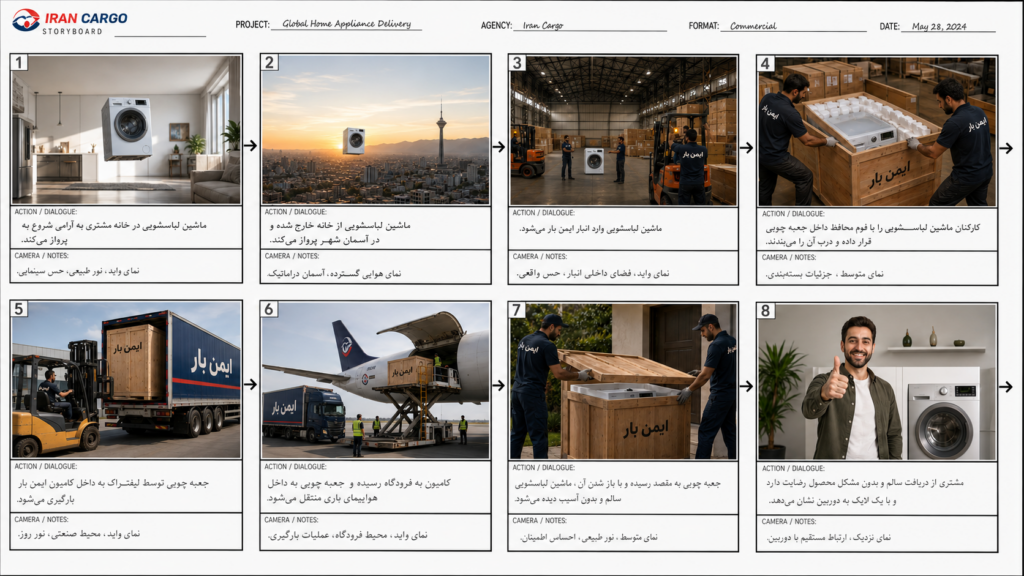Select panel 4 Camera/Notes Persian text
The image size is (1024, 576).
pyautogui.click(x=825, y=274)
